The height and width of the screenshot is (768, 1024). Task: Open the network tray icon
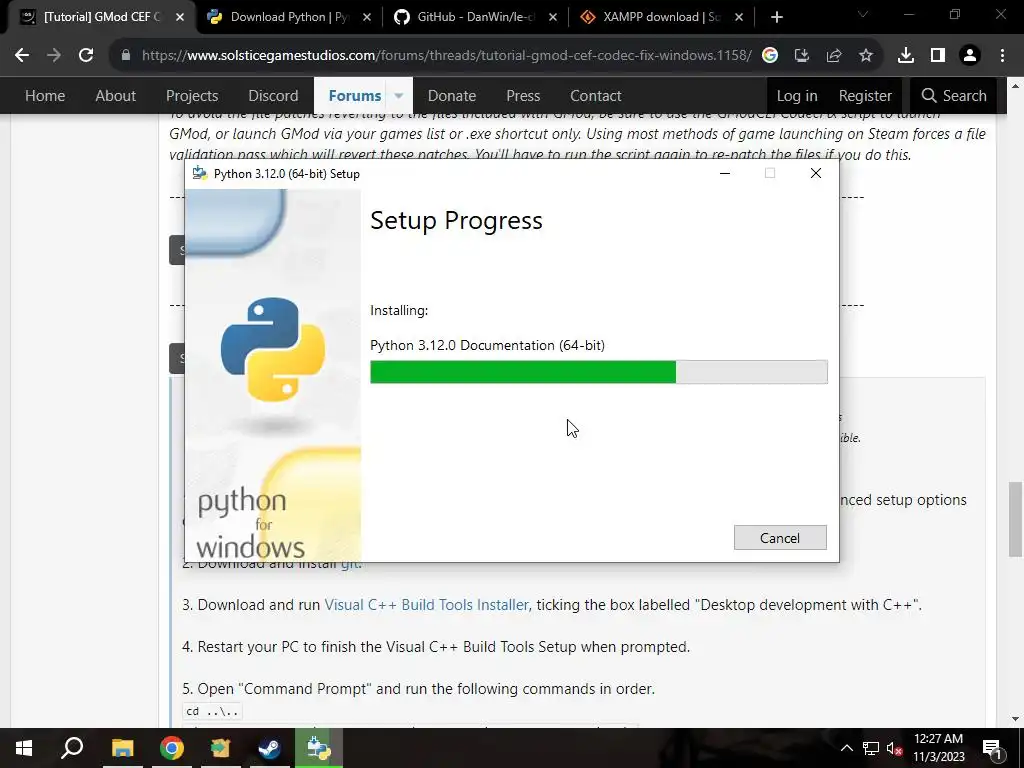point(871,748)
